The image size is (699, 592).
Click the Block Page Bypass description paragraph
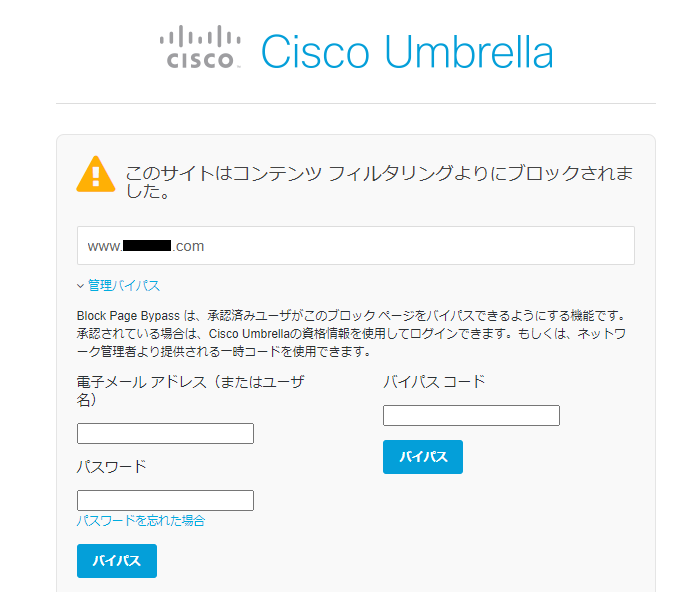352,333
